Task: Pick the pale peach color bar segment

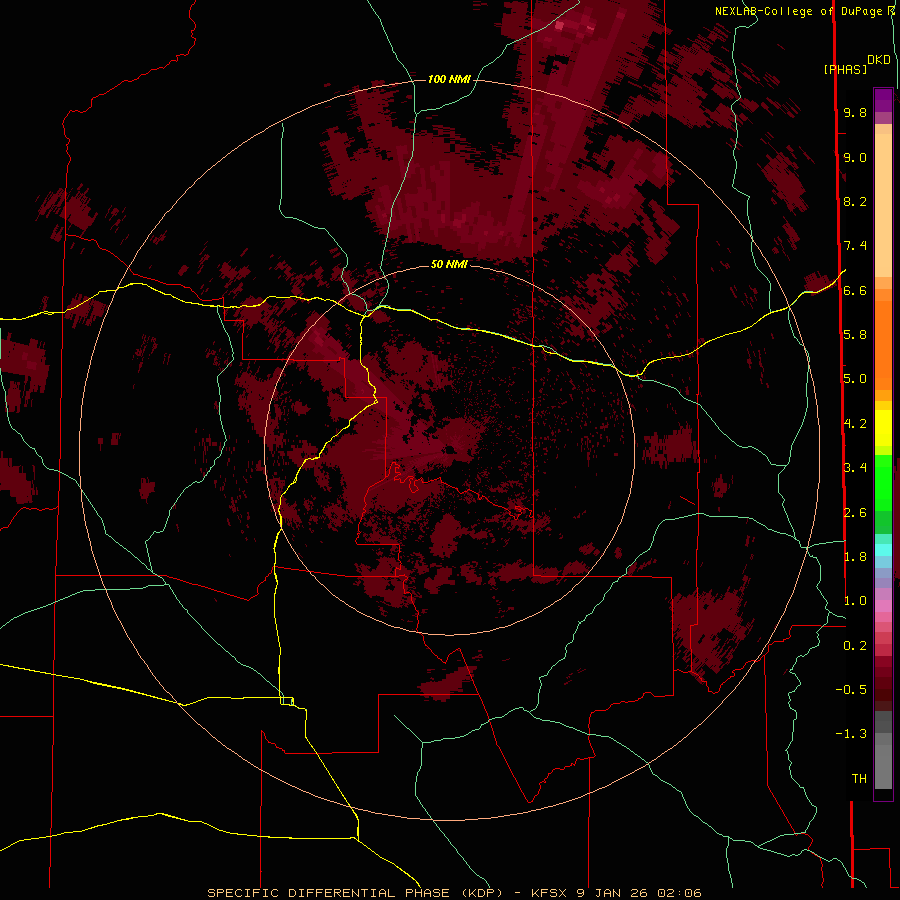Action: pos(883,207)
